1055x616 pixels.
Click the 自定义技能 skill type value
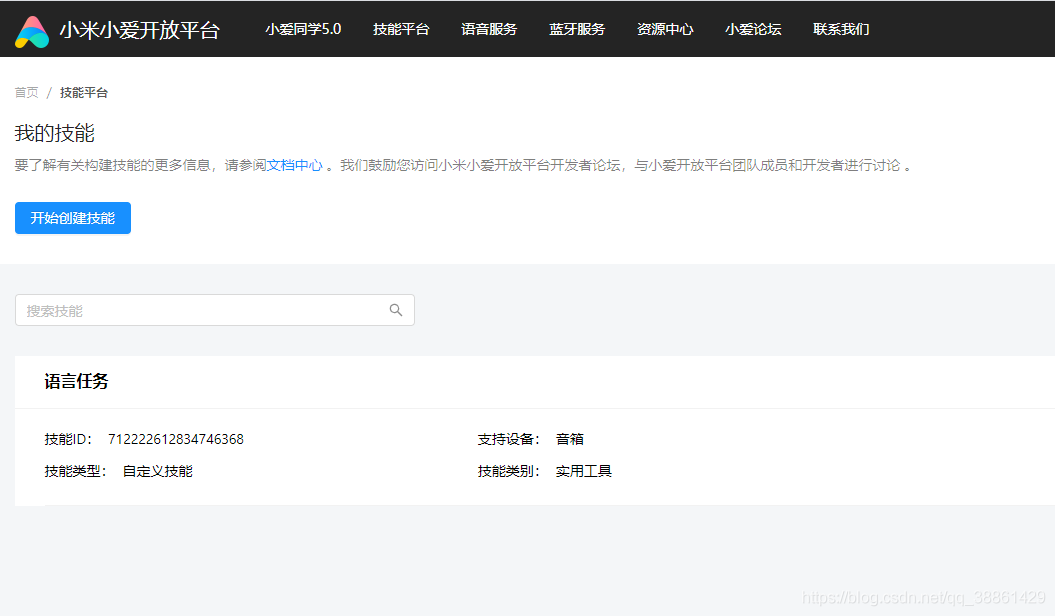(x=157, y=471)
